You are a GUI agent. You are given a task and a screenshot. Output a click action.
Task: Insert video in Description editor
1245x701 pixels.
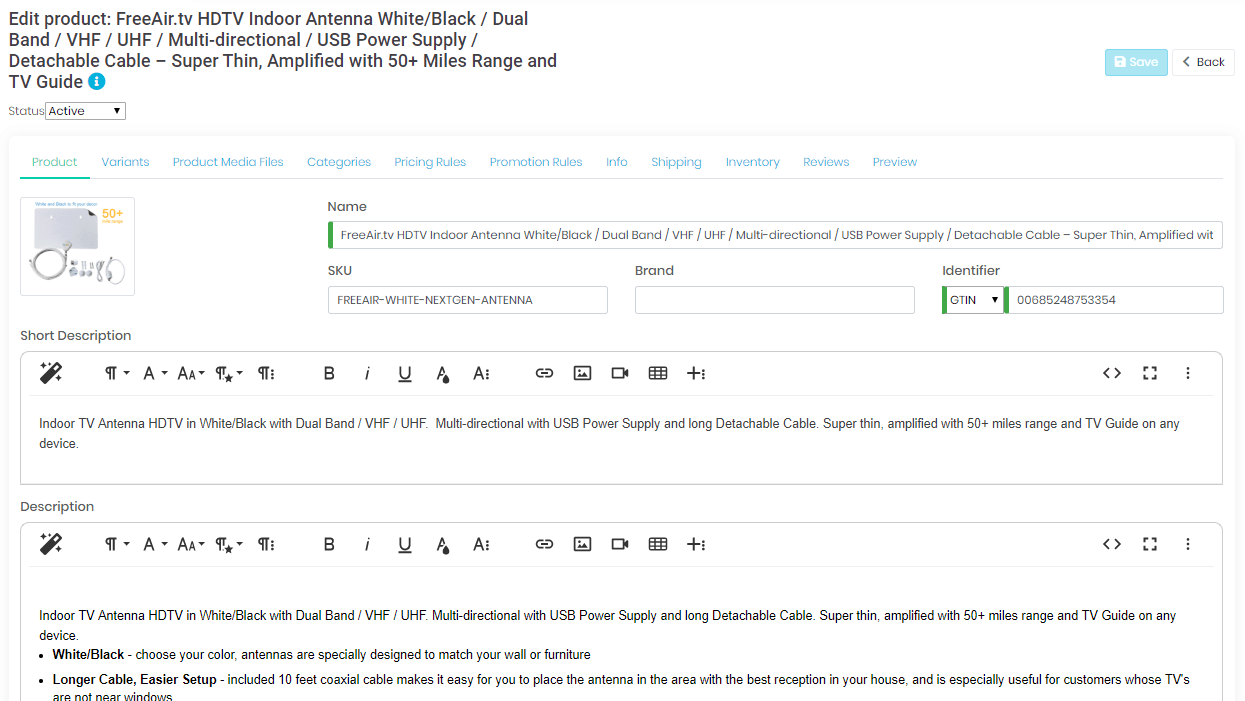(620, 544)
